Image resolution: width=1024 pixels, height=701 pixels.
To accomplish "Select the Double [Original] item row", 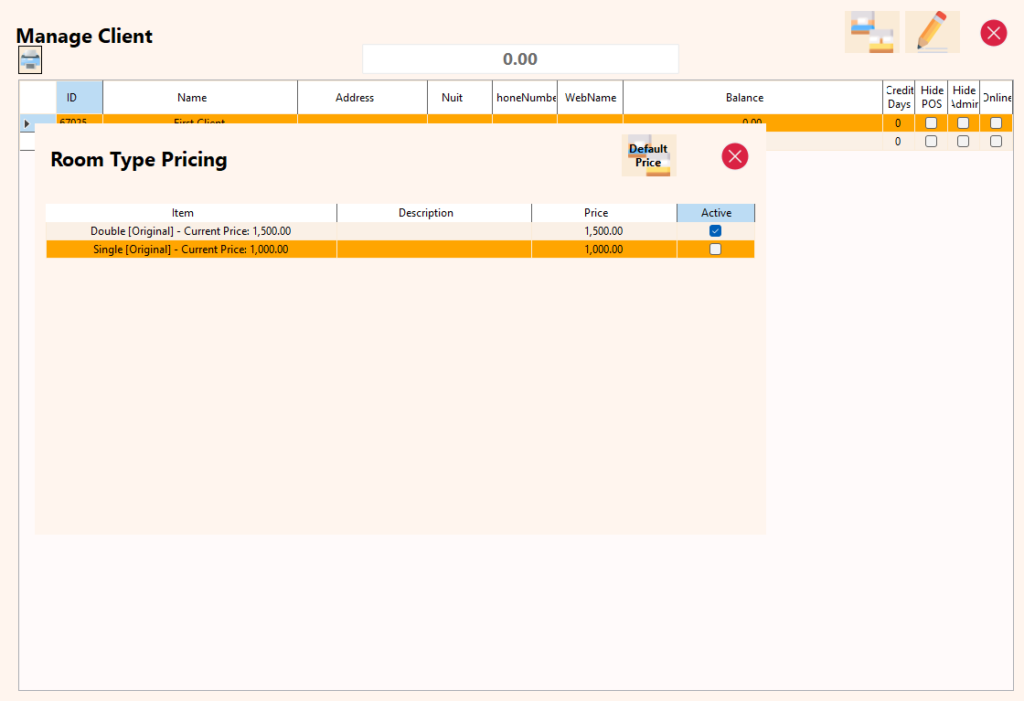I will pyautogui.click(x=190, y=231).
